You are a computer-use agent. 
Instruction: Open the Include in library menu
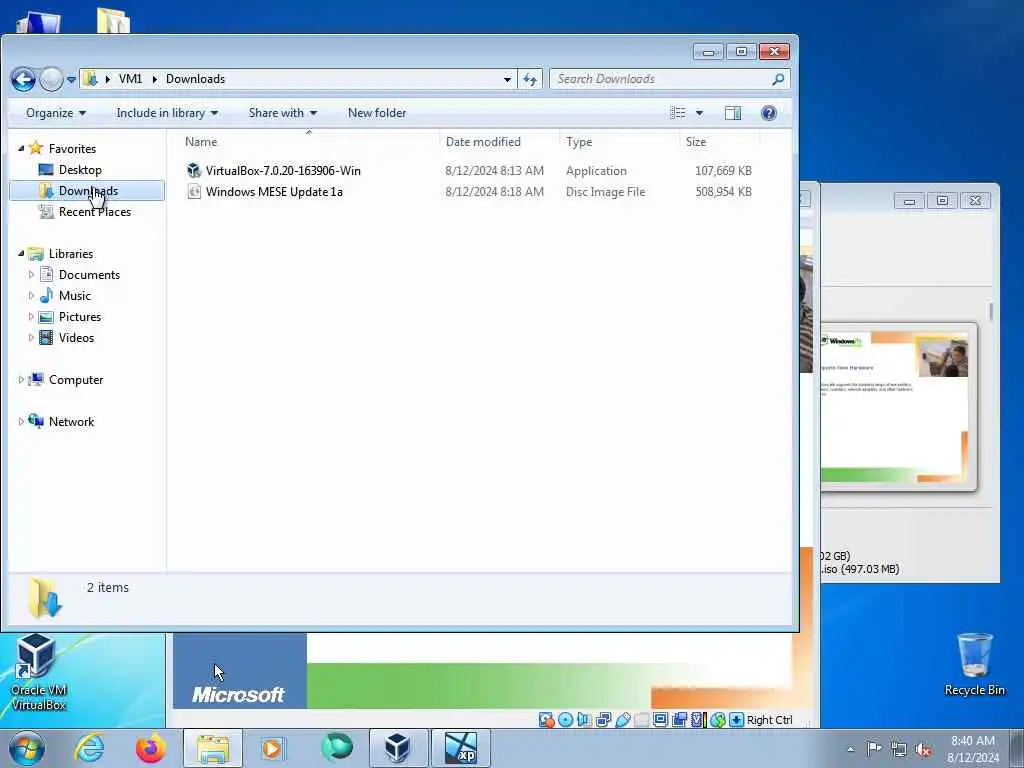click(167, 113)
